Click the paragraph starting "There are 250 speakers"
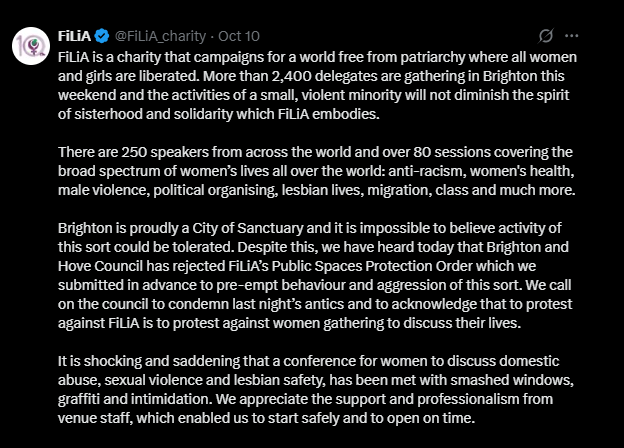This screenshot has height=448, width=624. [x=328, y=171]
